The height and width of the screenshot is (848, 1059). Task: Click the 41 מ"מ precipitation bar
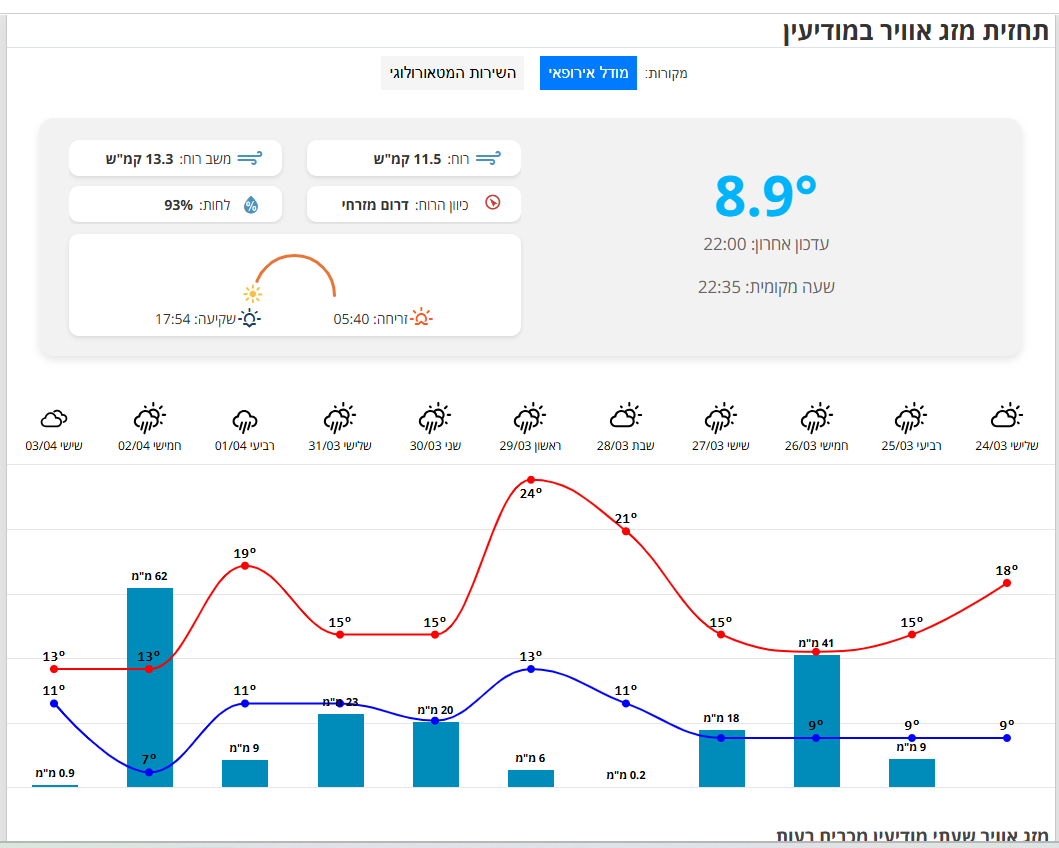[x=816, y=720]
